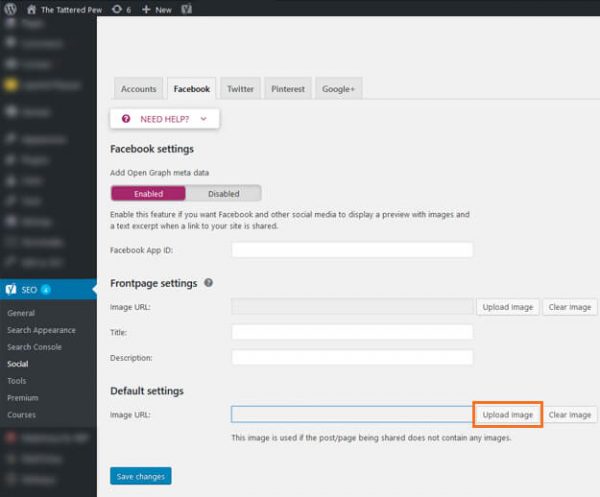This screenshot has width=600, height=497.
Task: Click The Tattered Pew site name
Action: click(x=72, y=10)
